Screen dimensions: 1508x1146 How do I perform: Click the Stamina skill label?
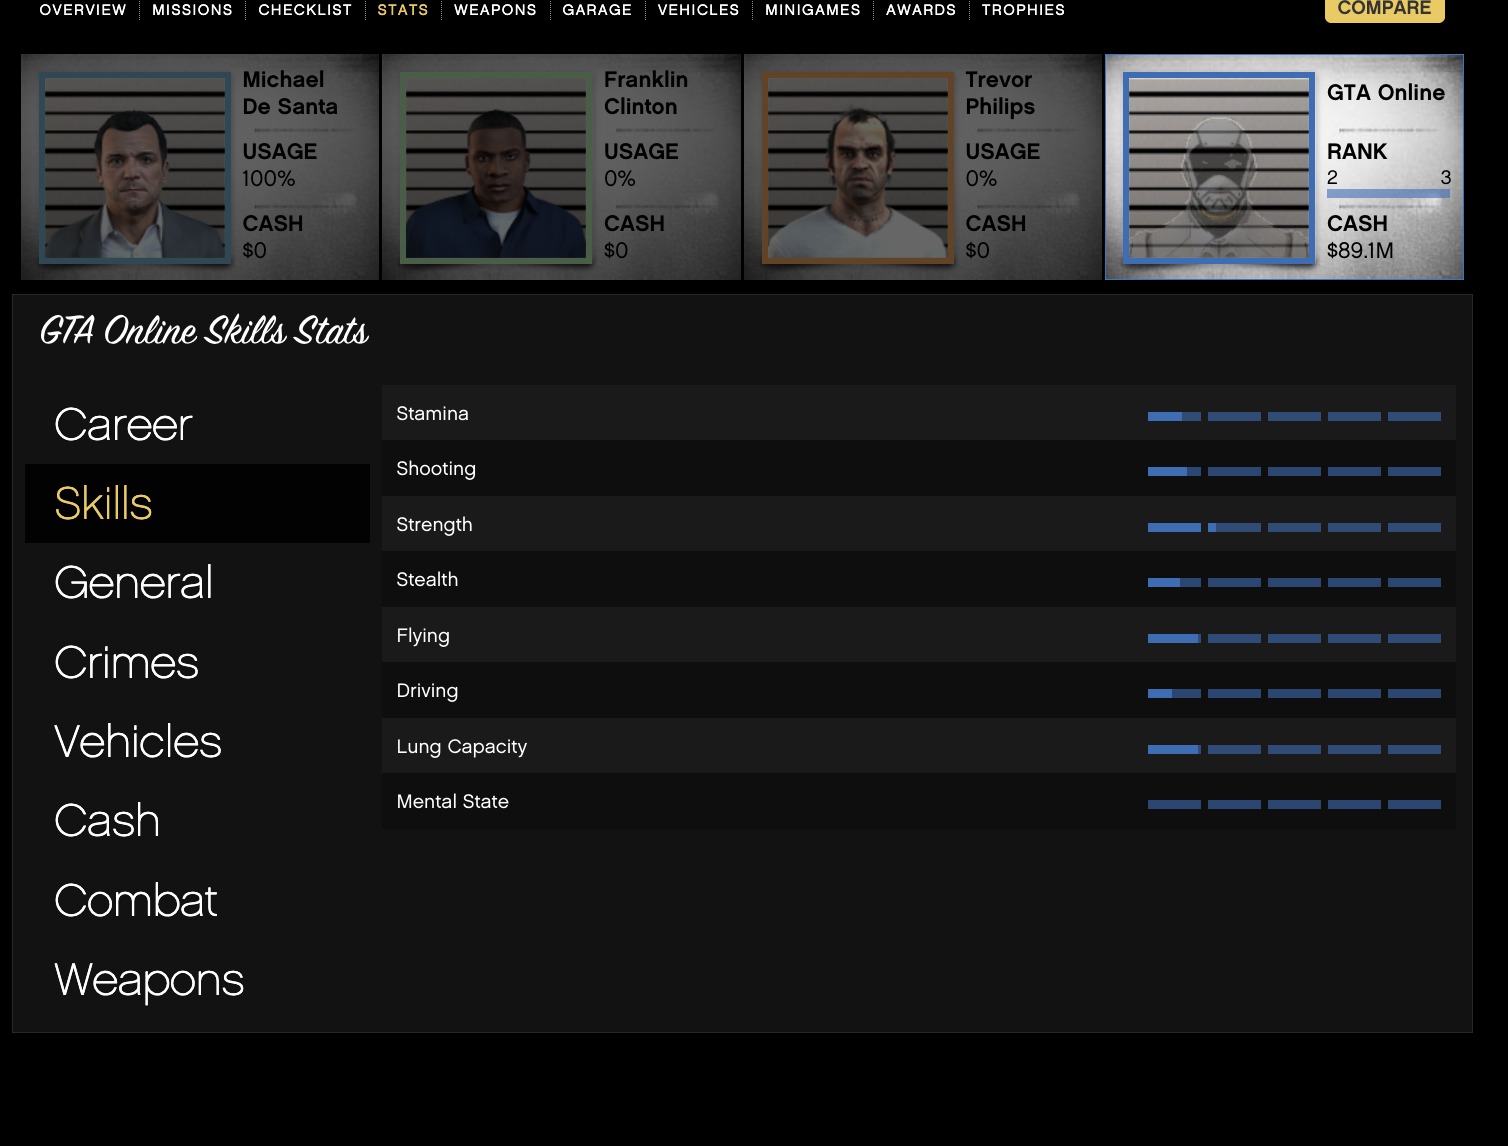click(432, 413)
